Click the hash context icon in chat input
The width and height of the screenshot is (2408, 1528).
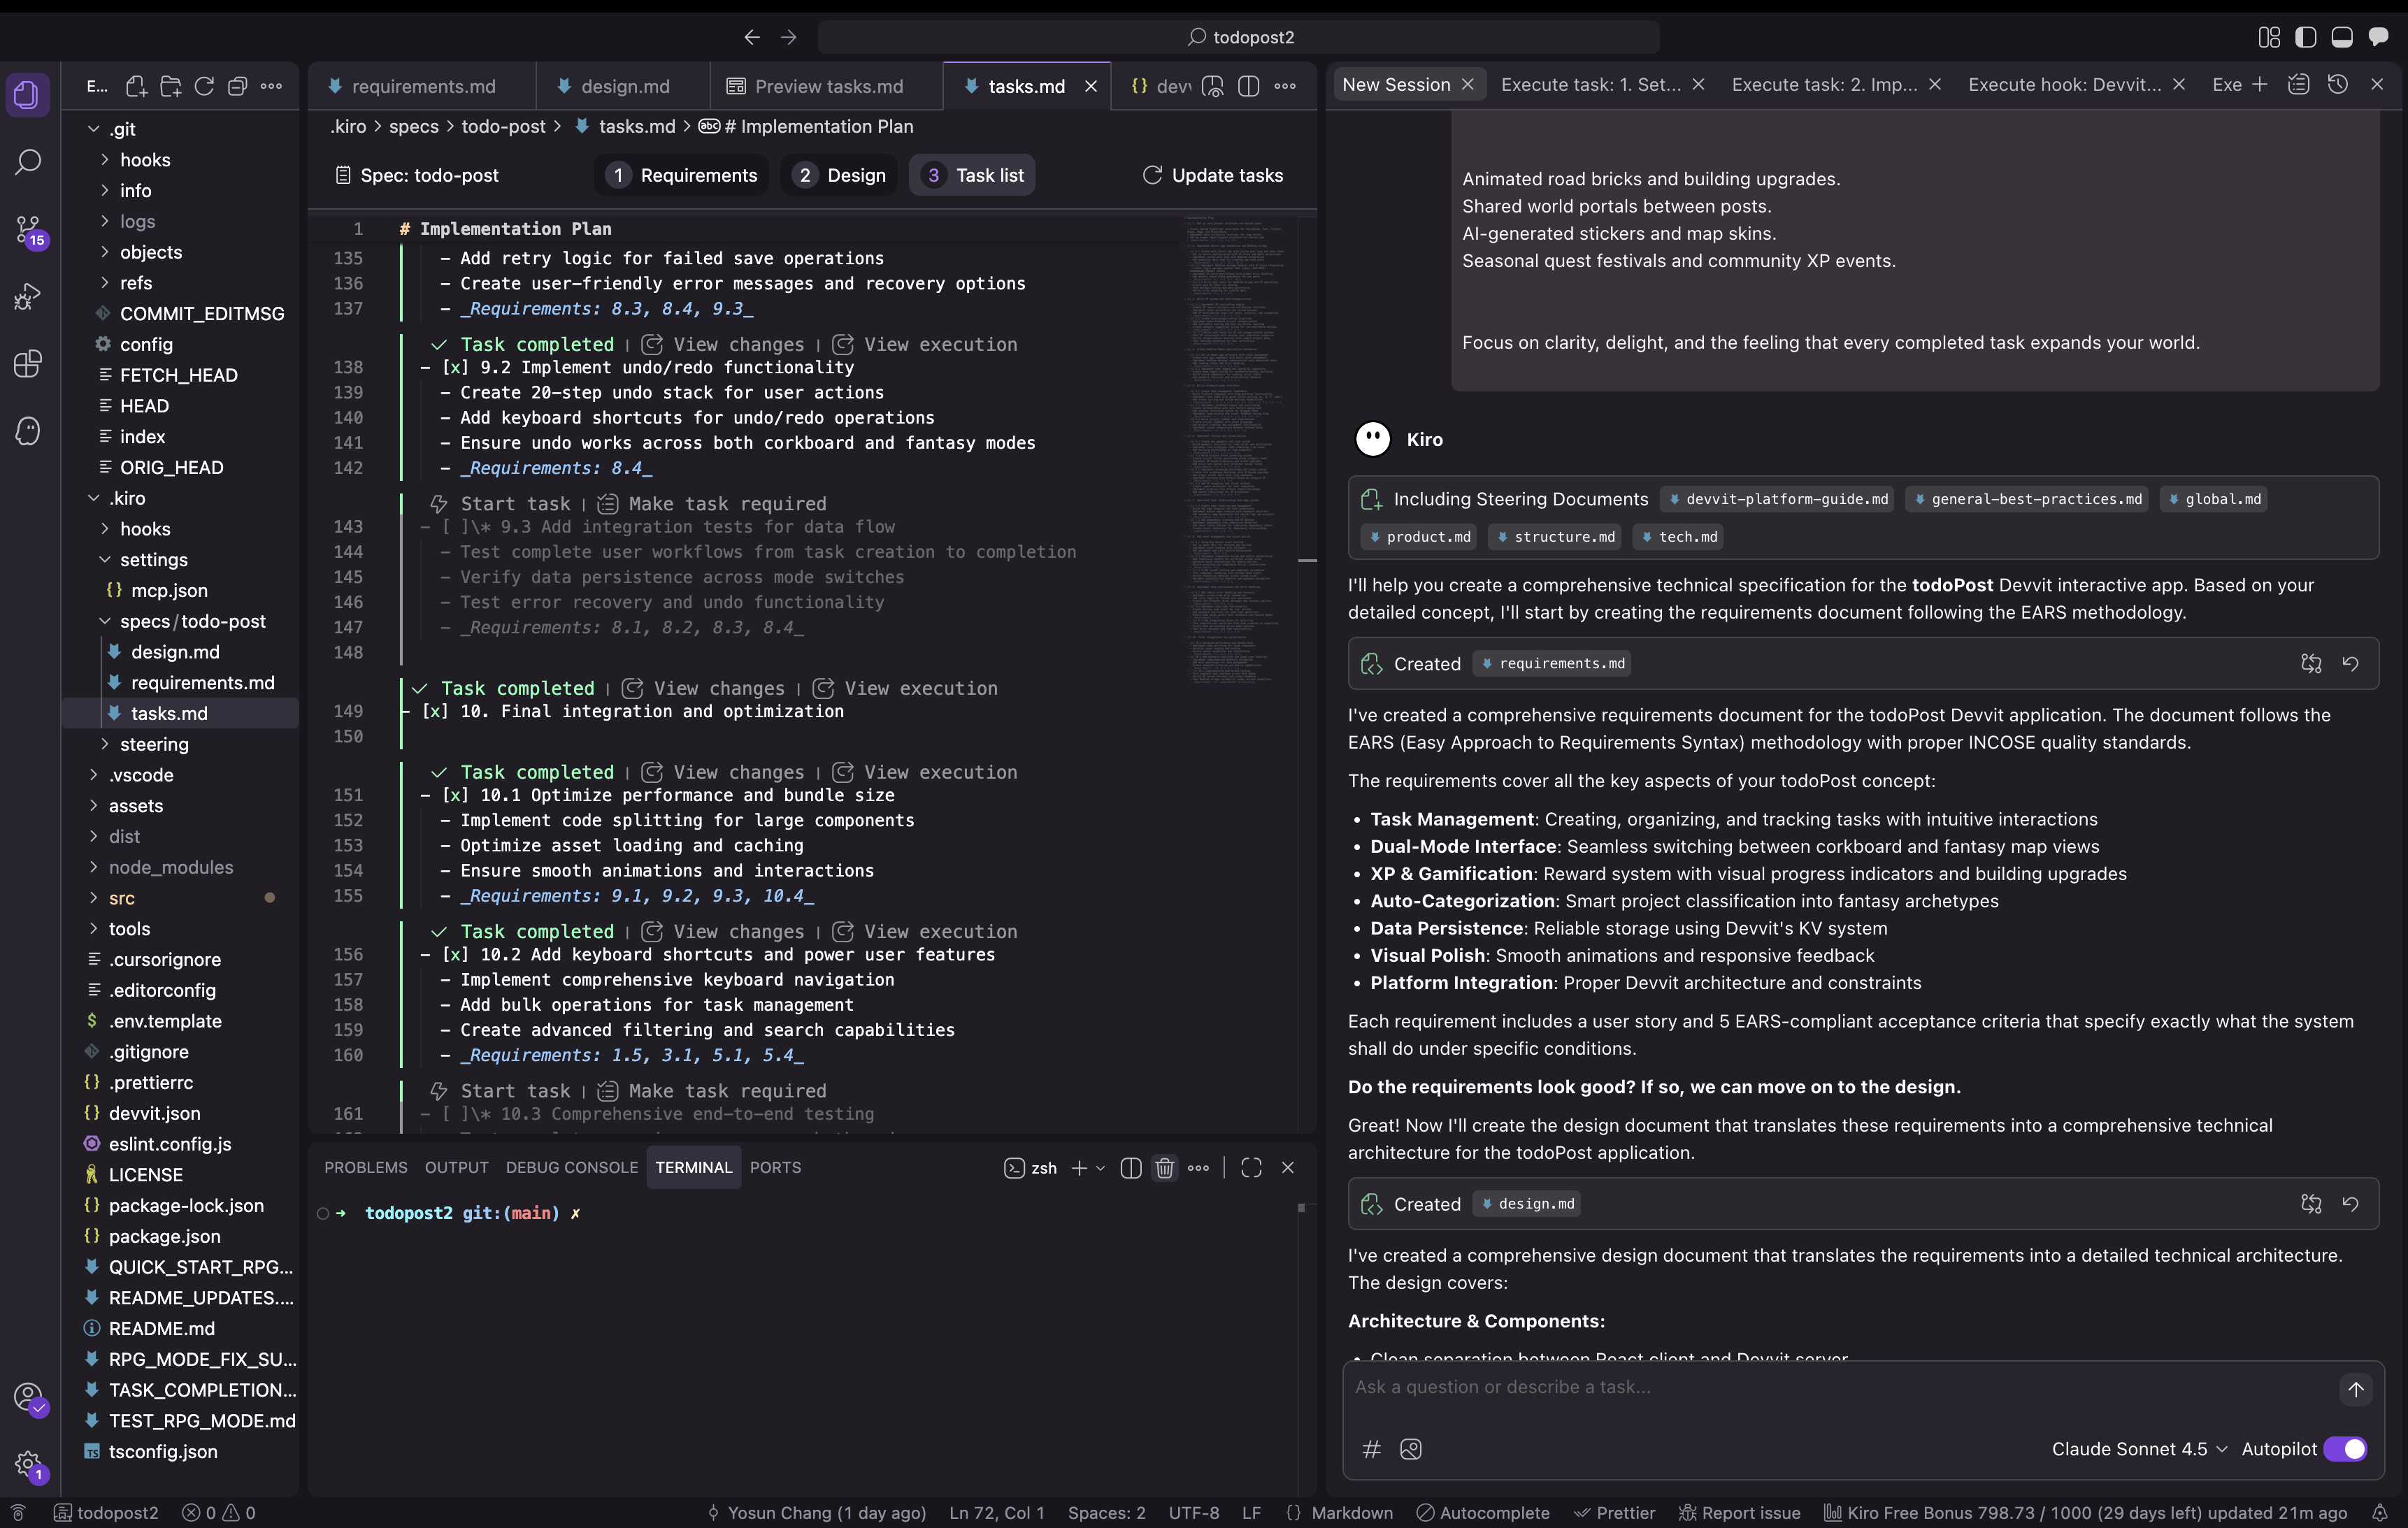(1371, 1449)
